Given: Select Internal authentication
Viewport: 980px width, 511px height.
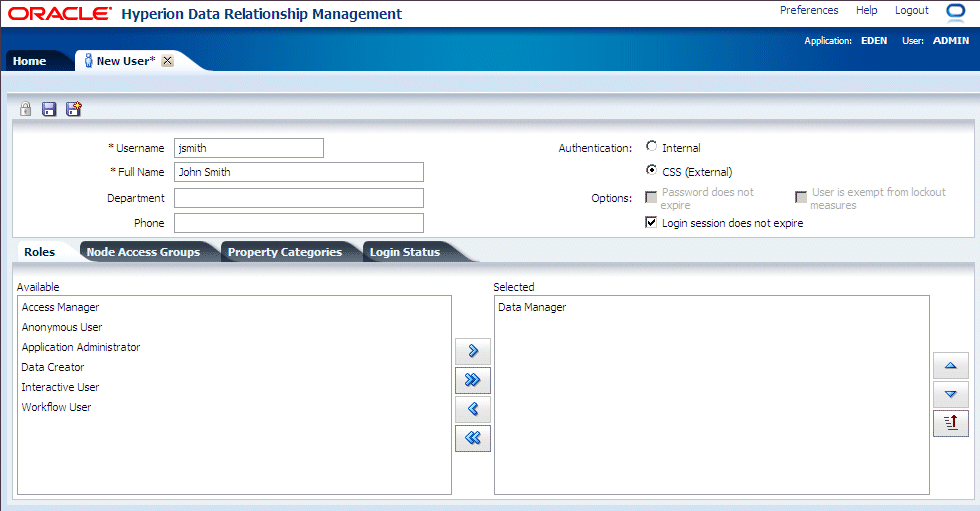Looking at the screenshot, I should [x=651, y=146].
